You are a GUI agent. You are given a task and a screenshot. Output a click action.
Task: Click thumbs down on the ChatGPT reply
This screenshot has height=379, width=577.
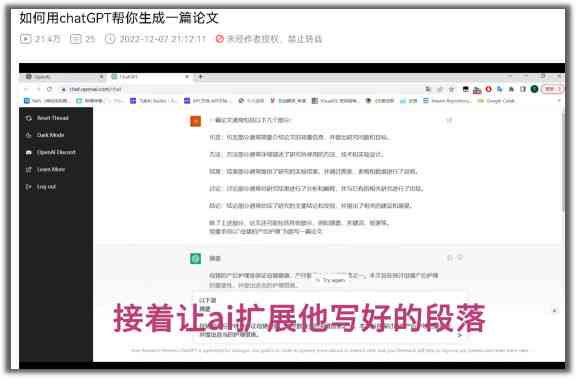(460, 258)
